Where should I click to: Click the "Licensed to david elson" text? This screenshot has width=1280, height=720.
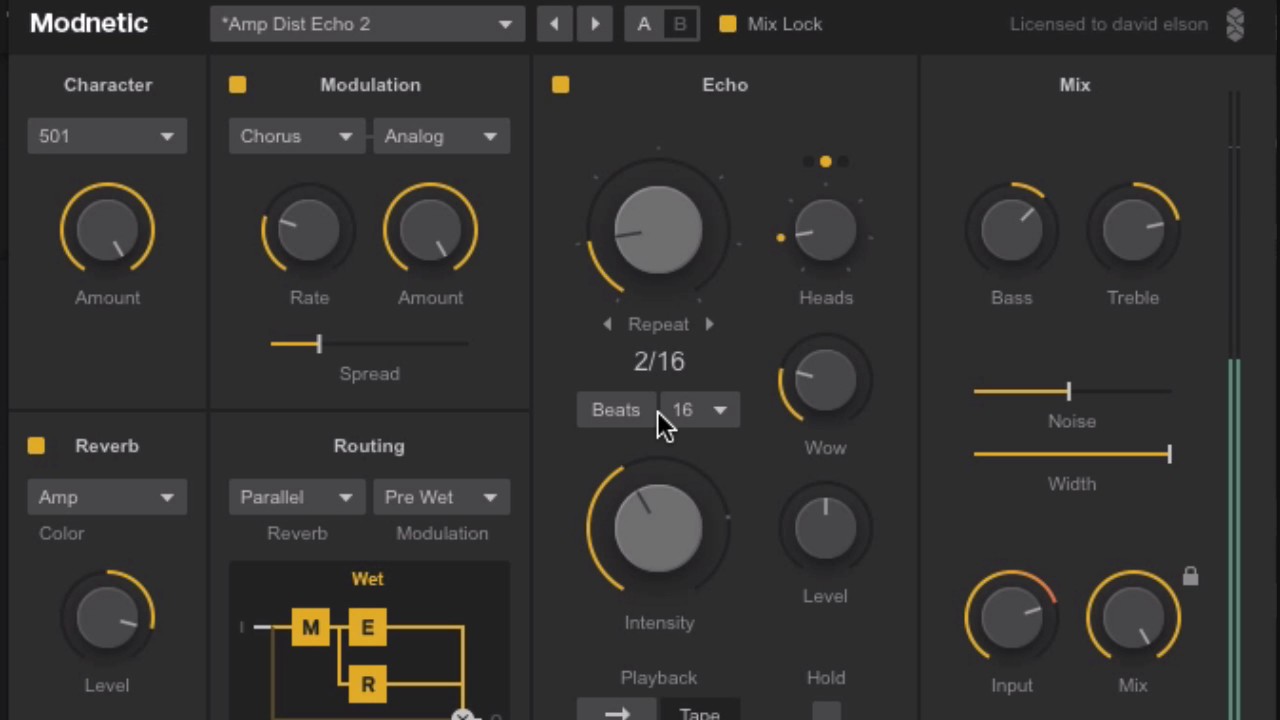coord(1108,24)
